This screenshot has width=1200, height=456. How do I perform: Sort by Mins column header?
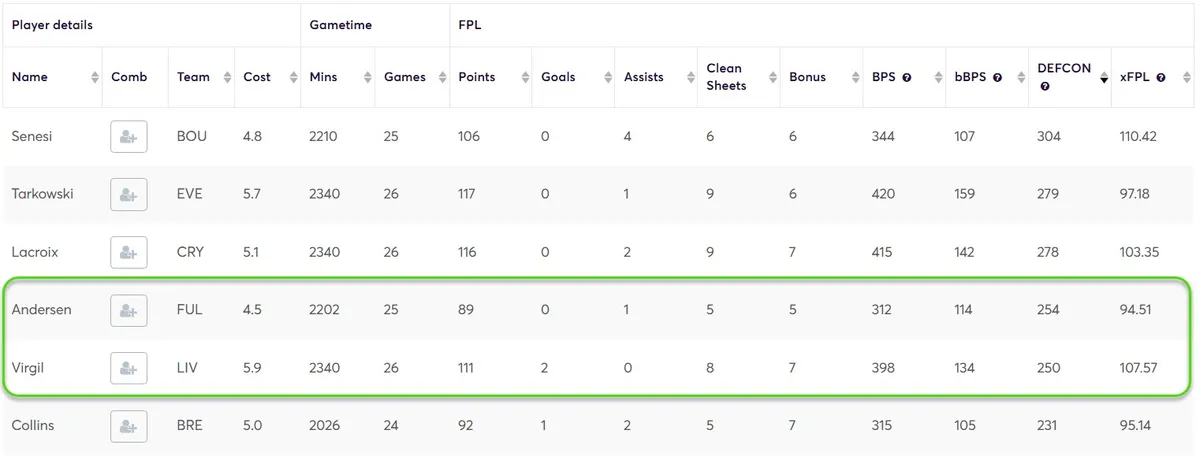click(x=324, y=77)
